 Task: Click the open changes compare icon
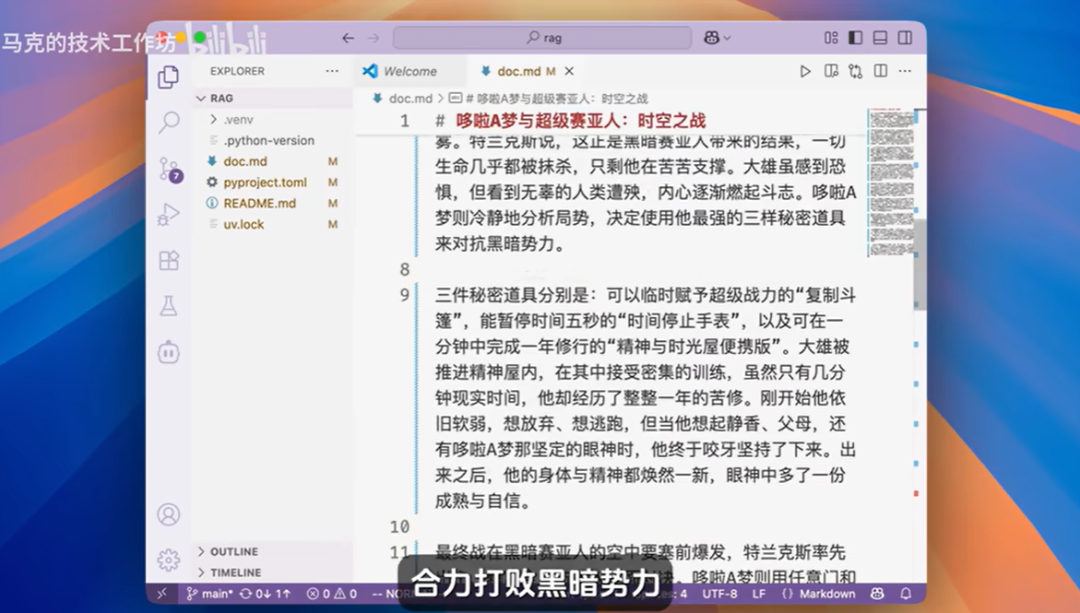click(855, 71)
